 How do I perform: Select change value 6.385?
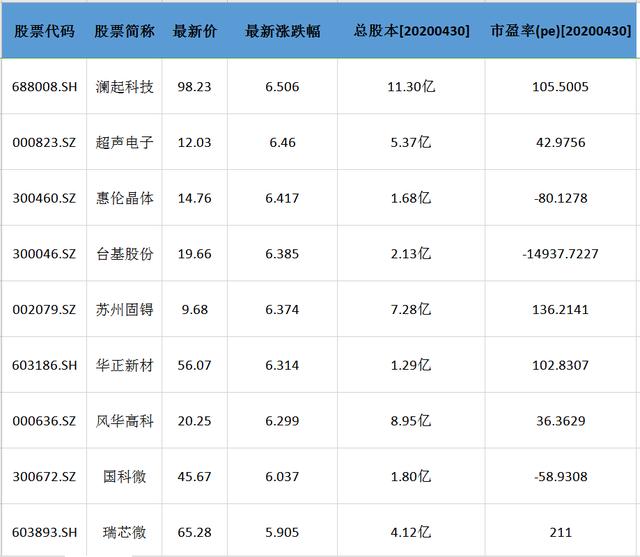click(x=282, y=254)
